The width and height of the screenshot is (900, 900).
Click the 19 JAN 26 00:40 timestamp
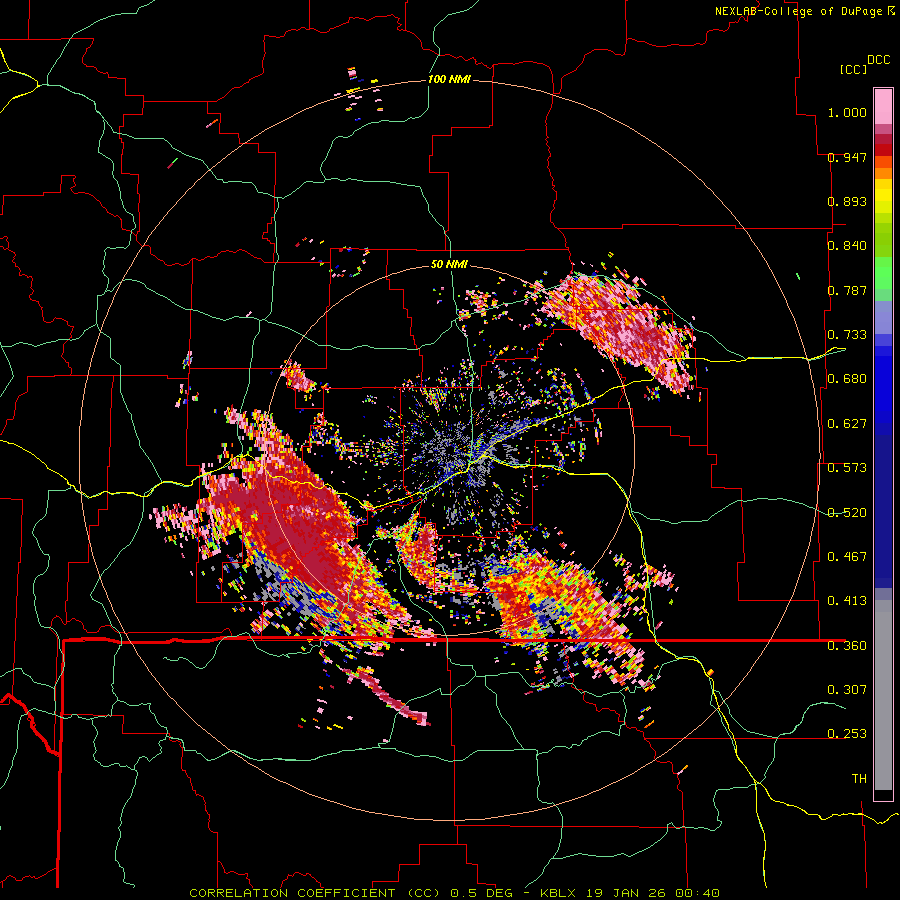653,893
